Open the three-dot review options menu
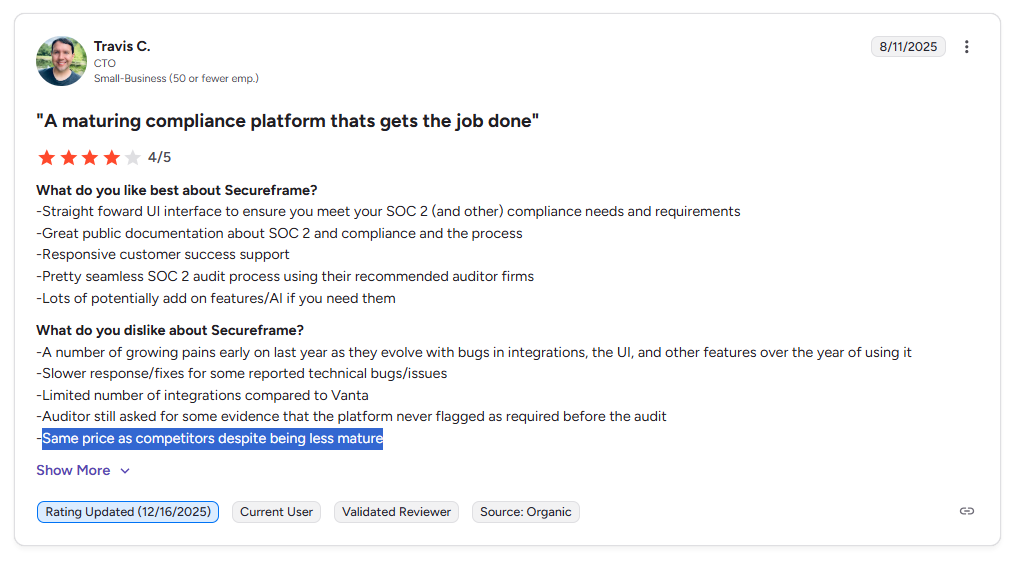1021x563 pixels. point(966,47)
